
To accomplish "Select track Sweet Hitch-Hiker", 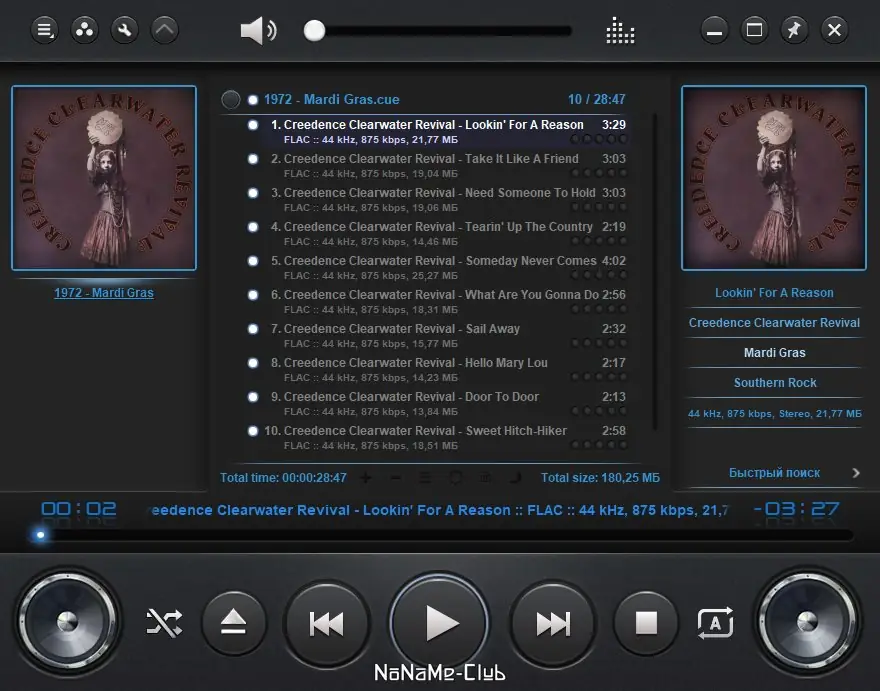I will pyautogui.click(x=443, y=437).
